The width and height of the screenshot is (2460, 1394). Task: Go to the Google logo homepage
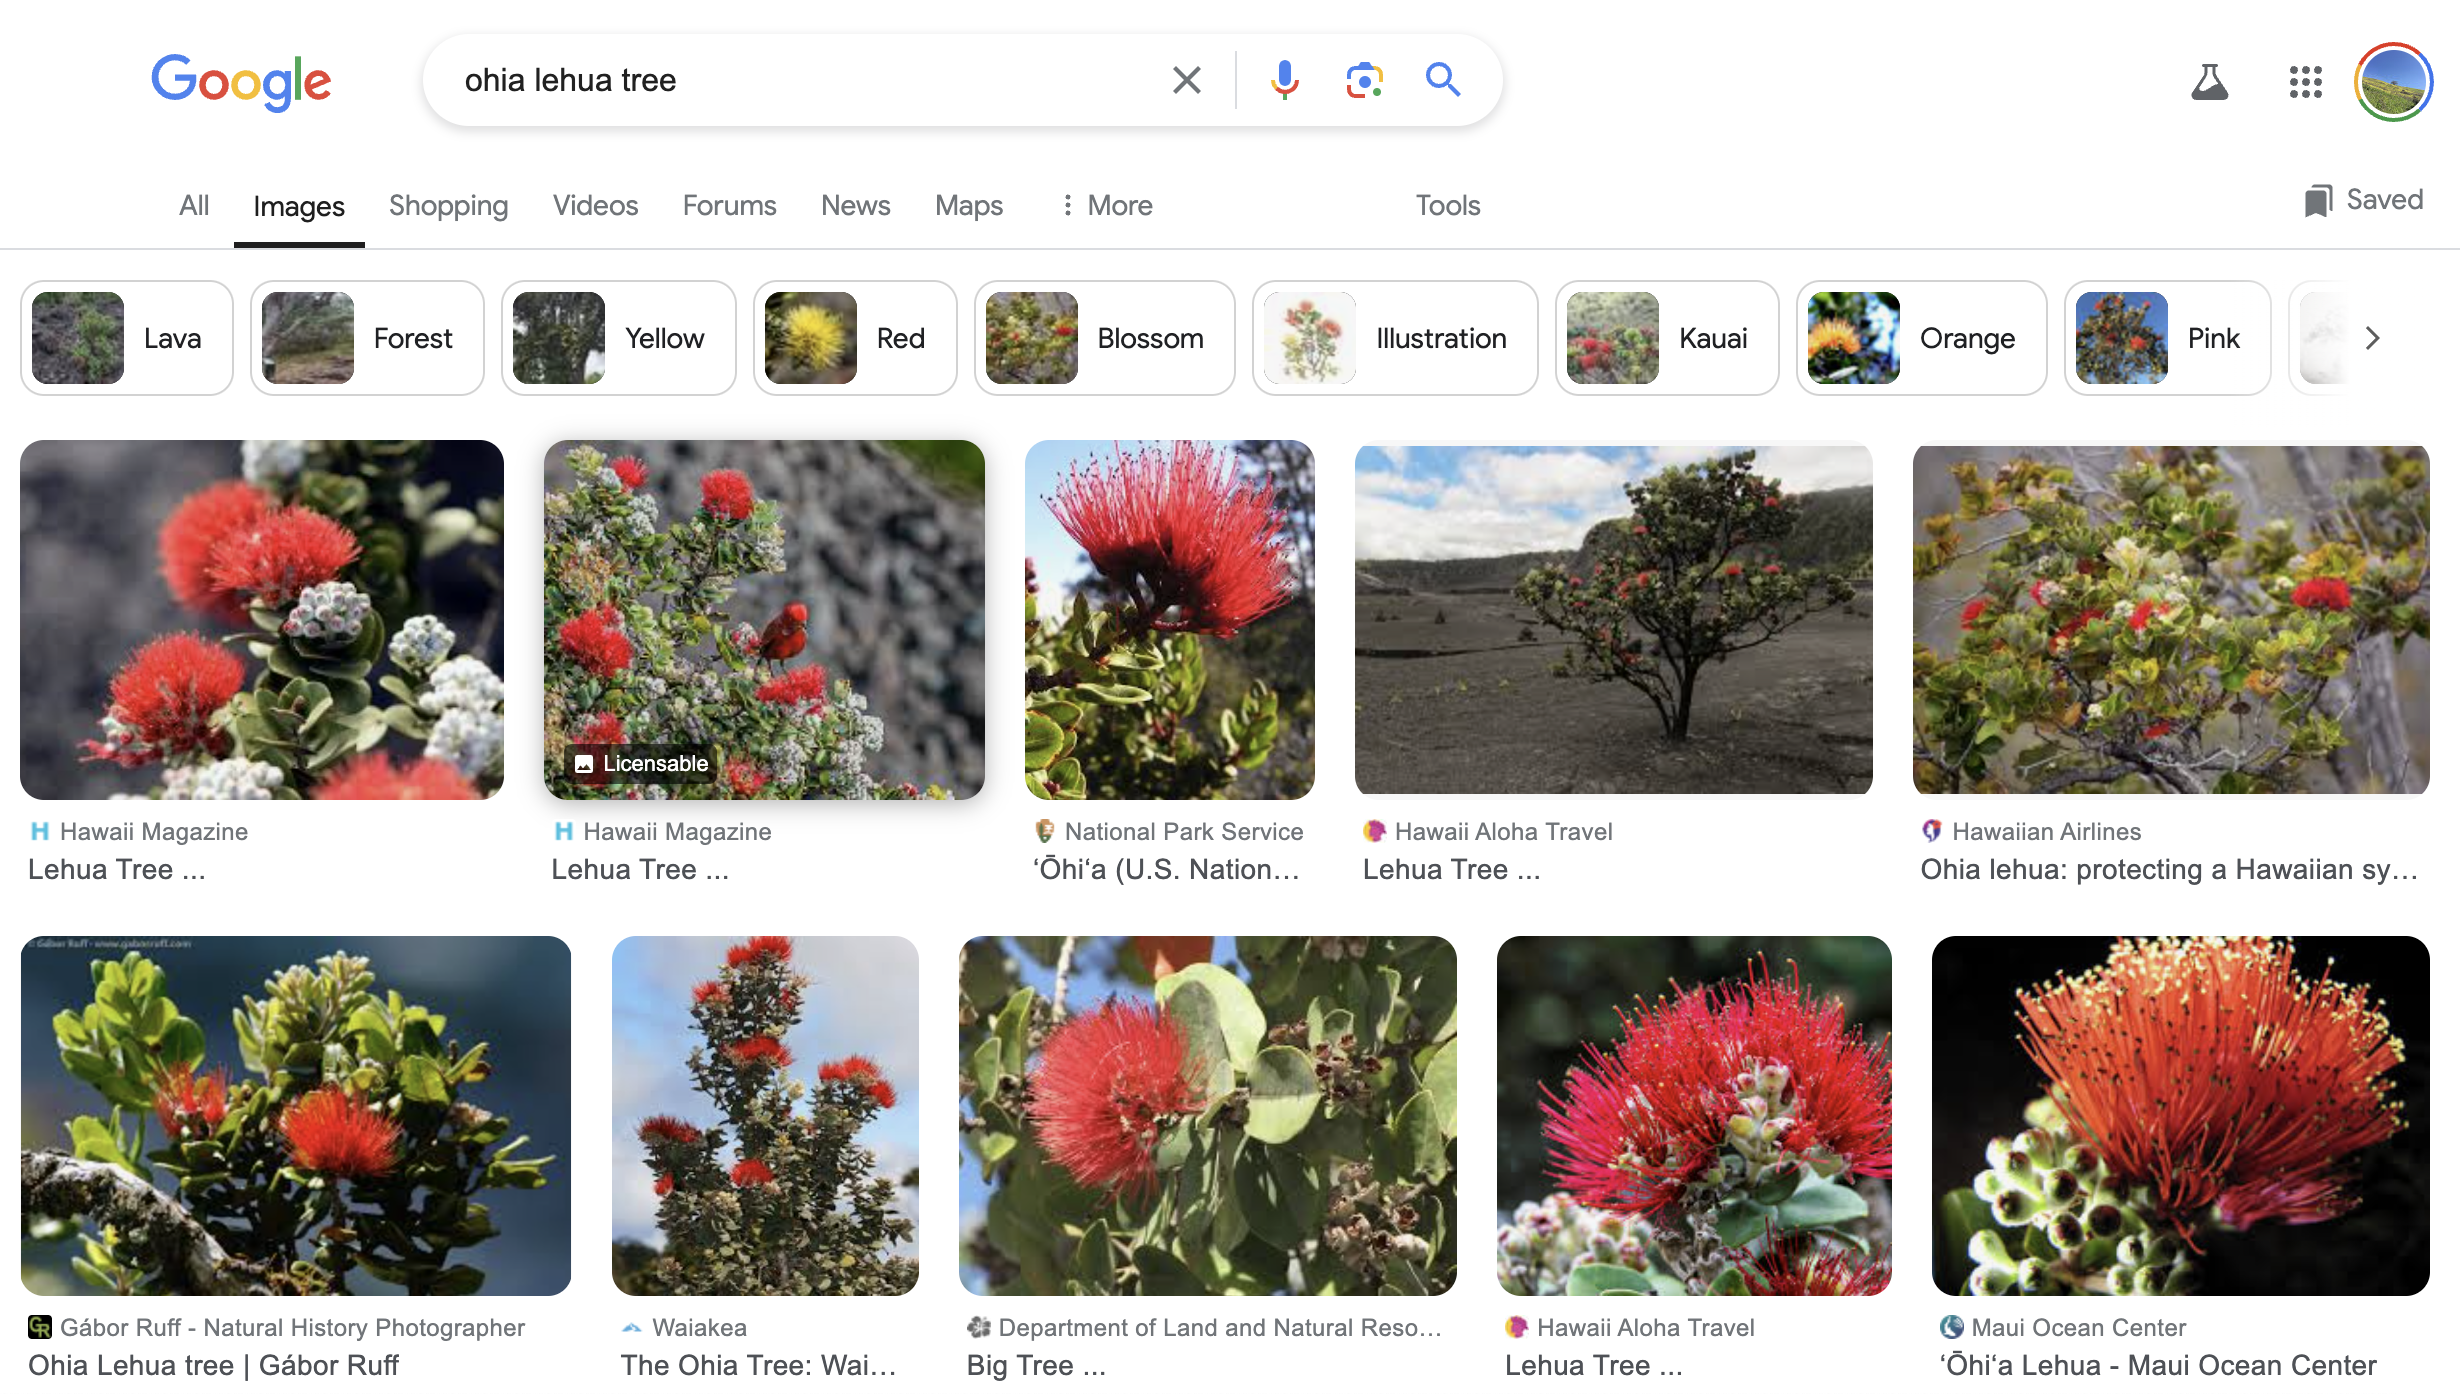(x=241, y=82)
